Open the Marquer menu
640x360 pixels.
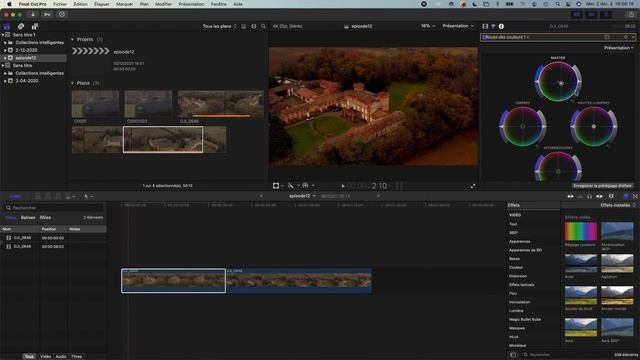point(124,4)
